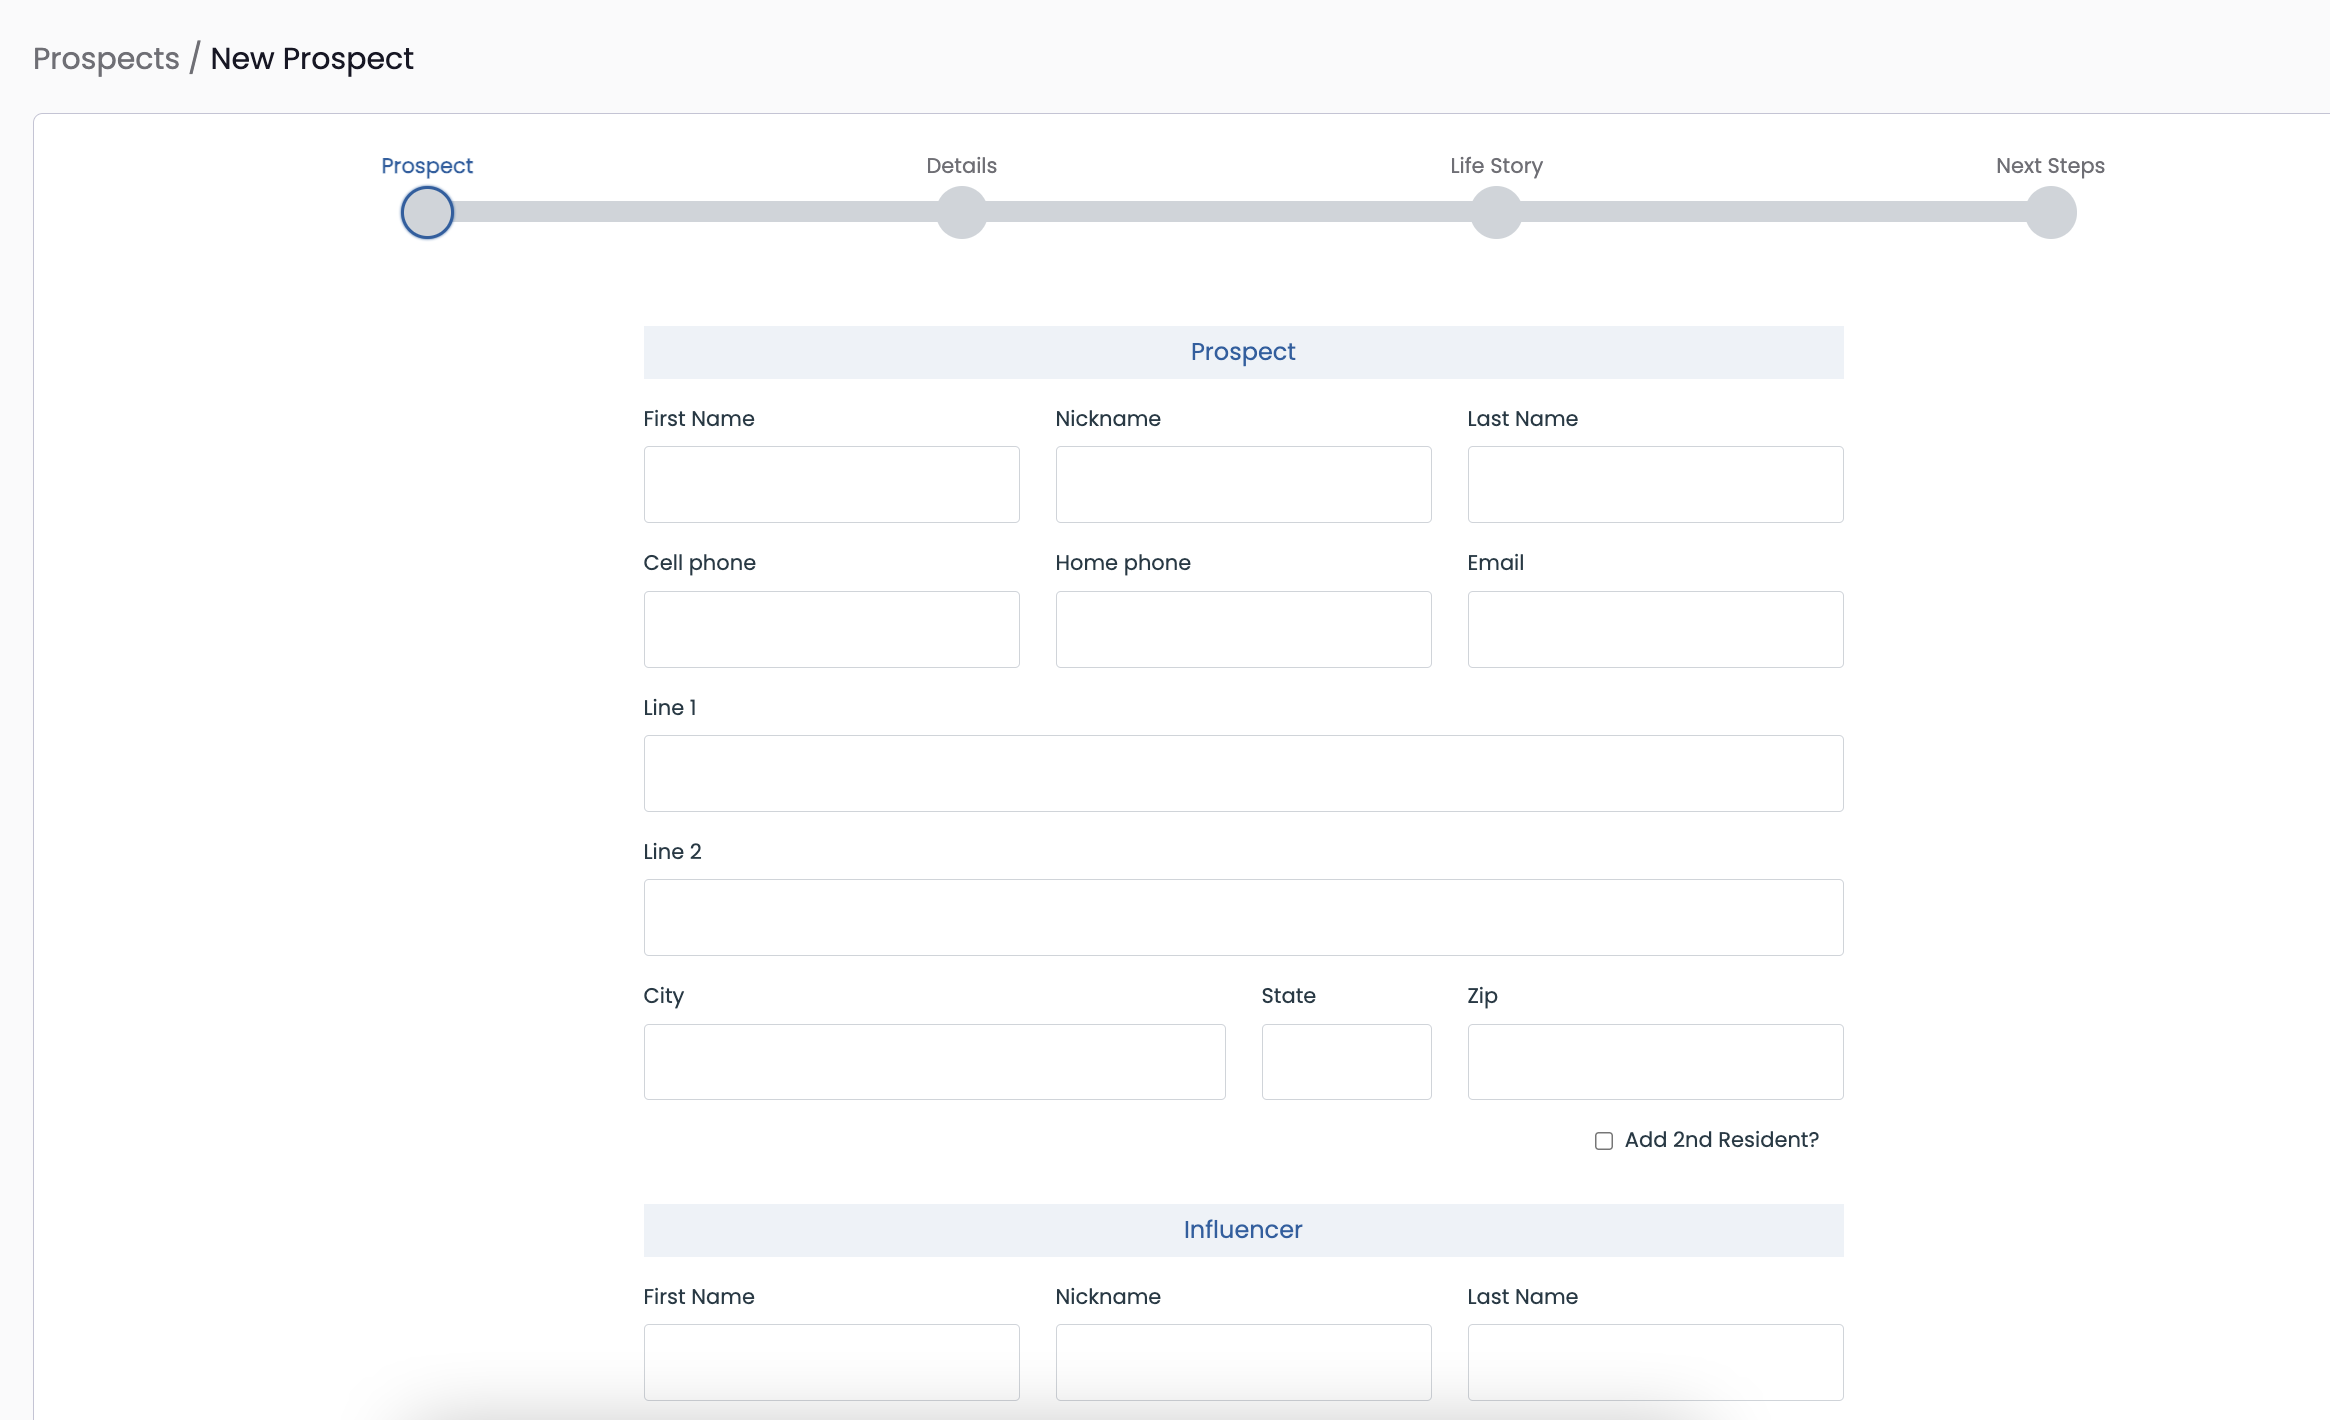Click the Details step label
This screenshot has height=1420, width=2330.
point(961,165)
